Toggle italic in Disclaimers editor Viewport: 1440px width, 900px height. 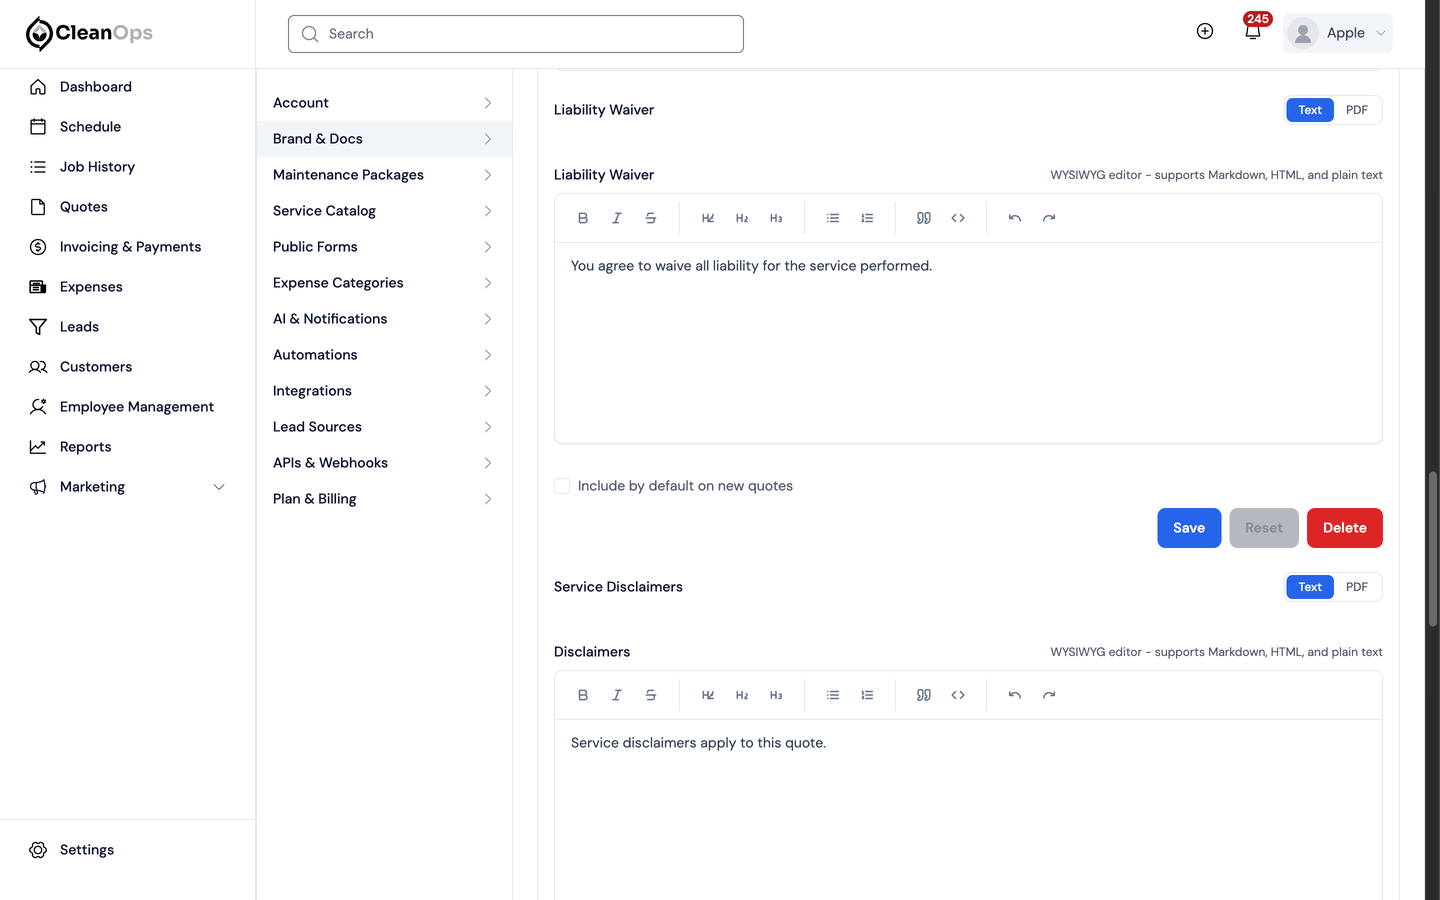[x=617, y=695]
